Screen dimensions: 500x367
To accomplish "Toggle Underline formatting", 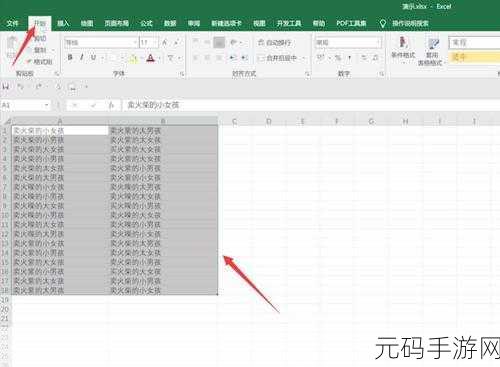I will (93, 58).
